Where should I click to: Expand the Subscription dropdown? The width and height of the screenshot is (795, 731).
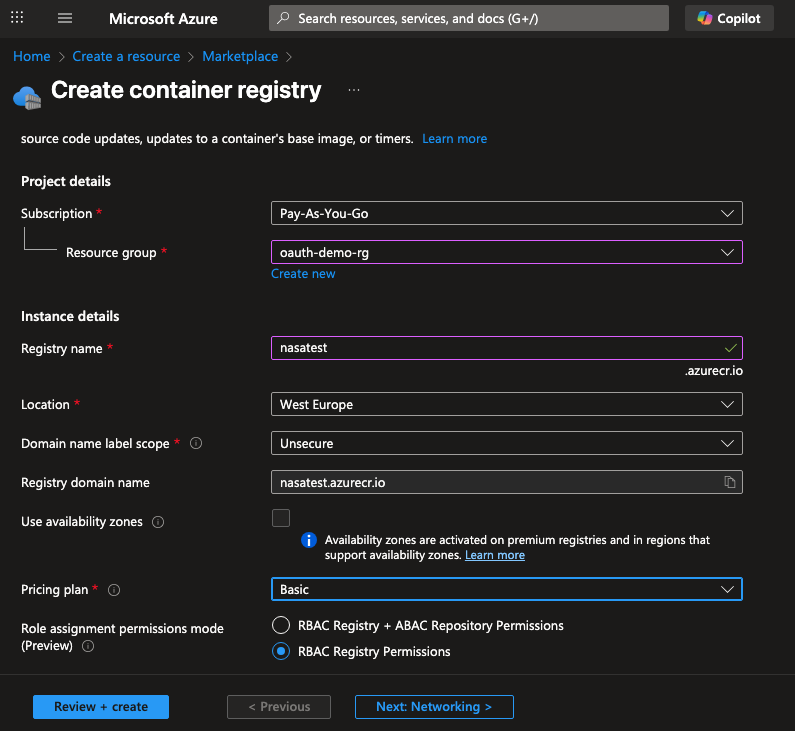click(506, 213)
